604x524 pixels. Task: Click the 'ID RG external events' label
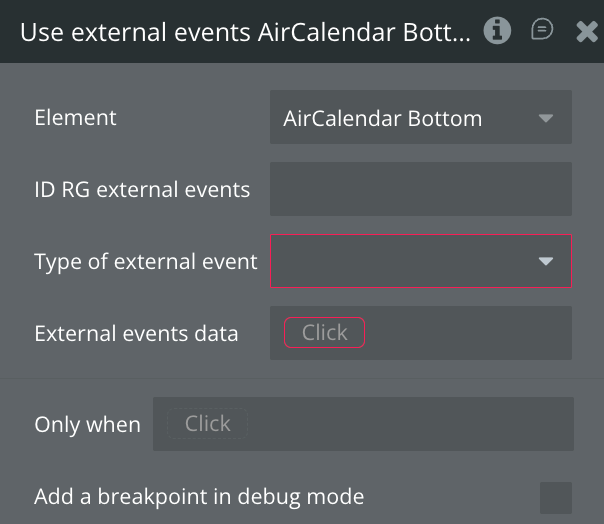(x=142, y=189)
